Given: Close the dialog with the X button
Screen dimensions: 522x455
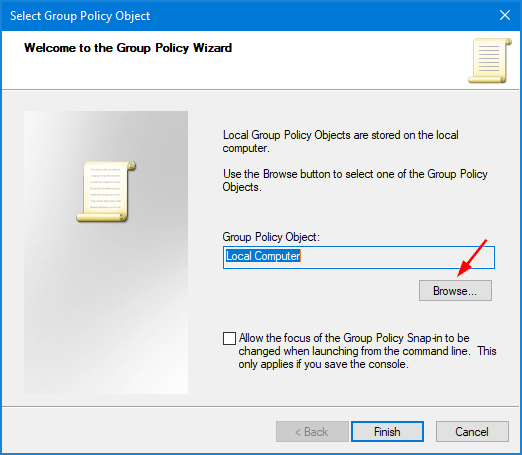Looking at the screenshot, I should click(x=505, y=15).
